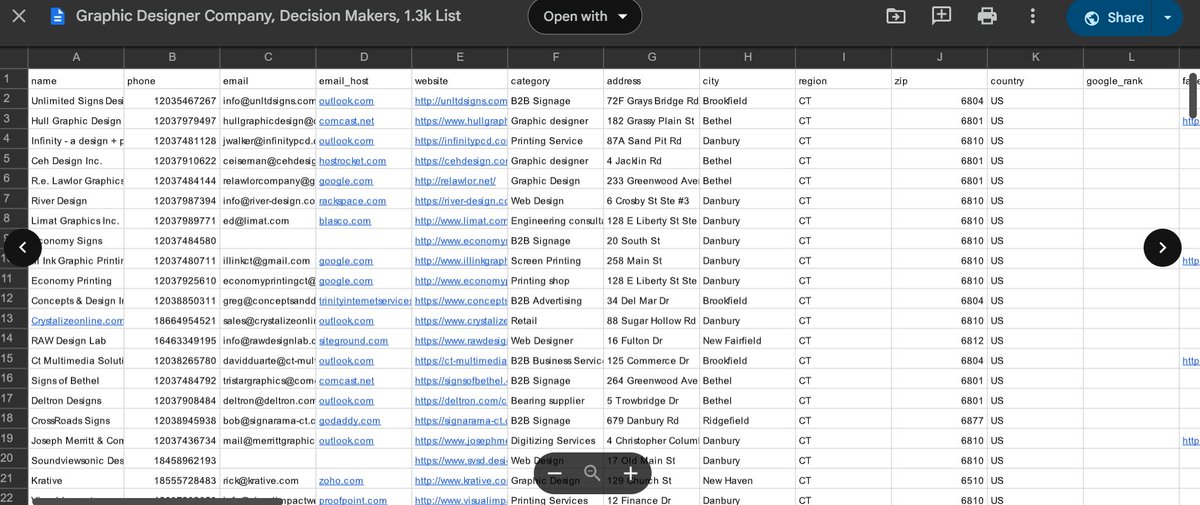Image resolution: width=1200 pixels, height=505 pixels.
Task: Go to the previous file with the left arrow
Action: pyautogui.click(x=23, y=247)
